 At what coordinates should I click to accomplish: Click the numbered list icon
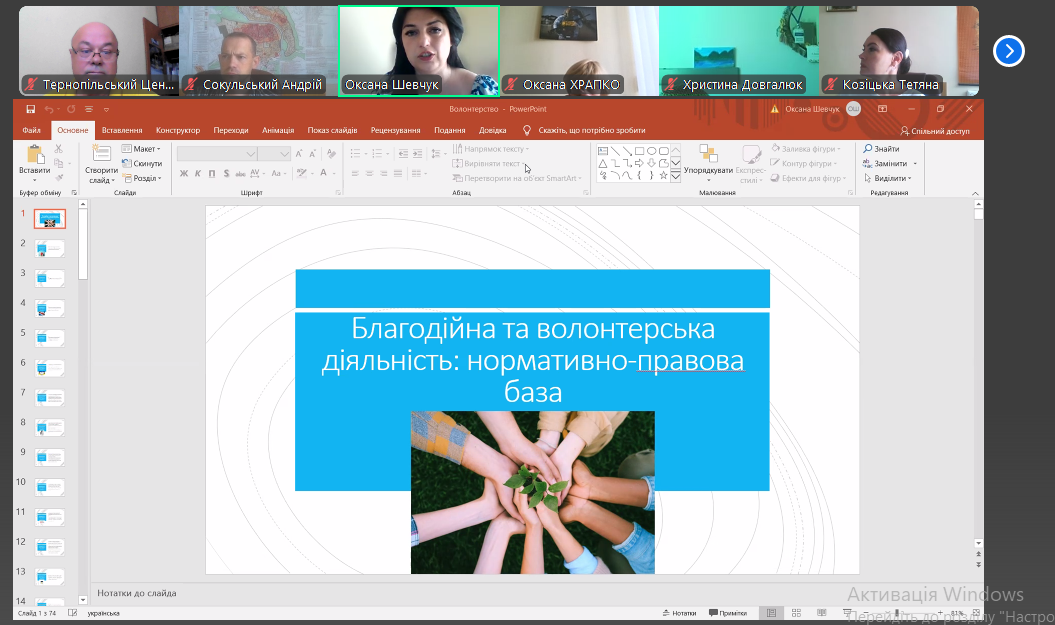377,154
